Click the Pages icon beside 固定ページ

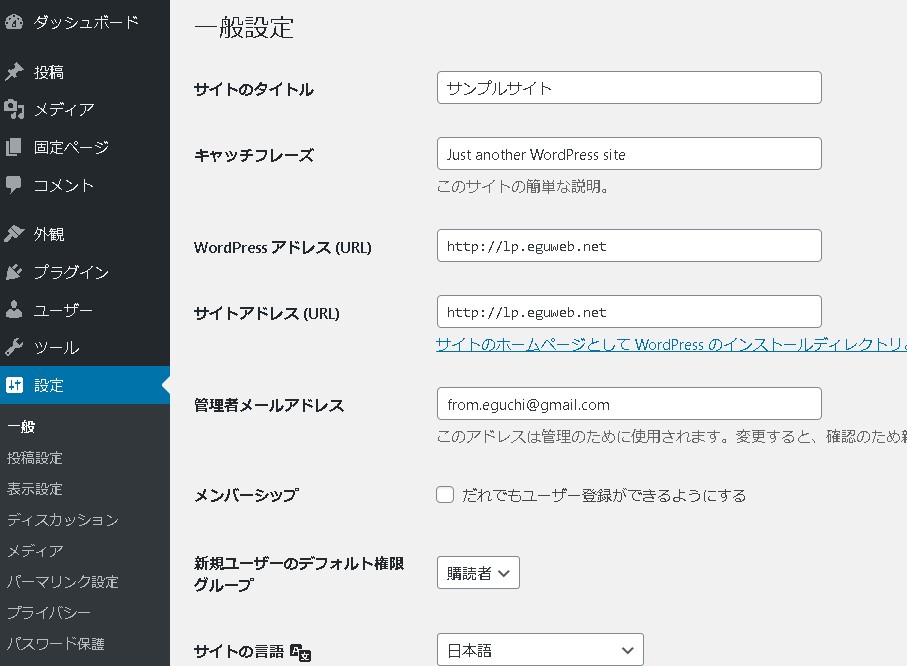tap(14, 147)
